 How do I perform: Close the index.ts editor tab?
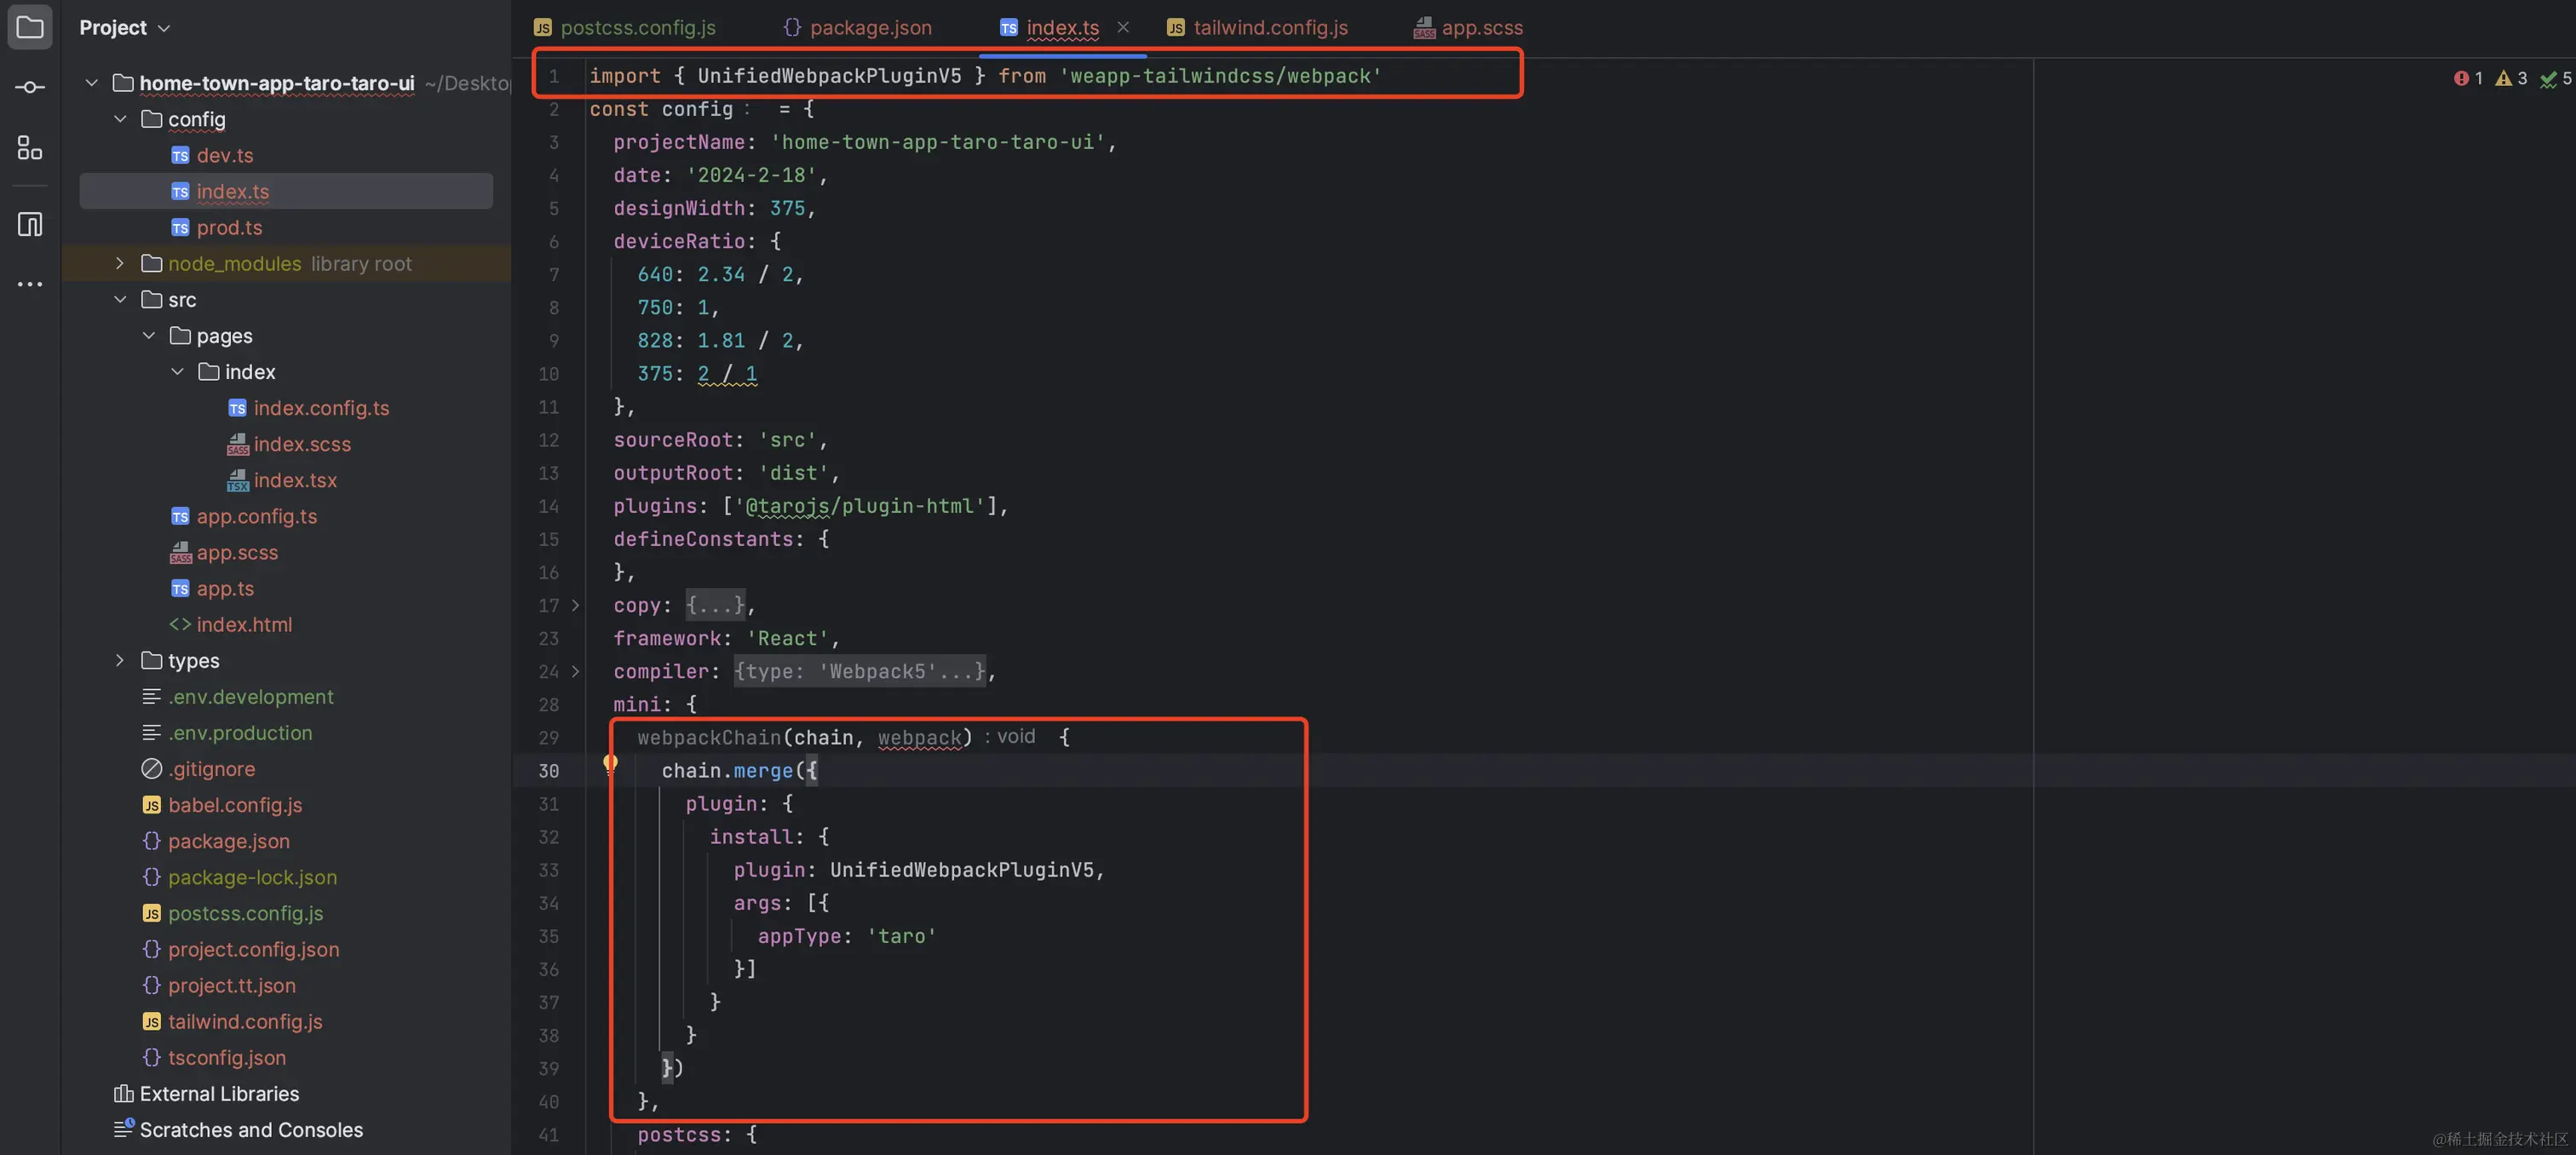click(1122, 27)
